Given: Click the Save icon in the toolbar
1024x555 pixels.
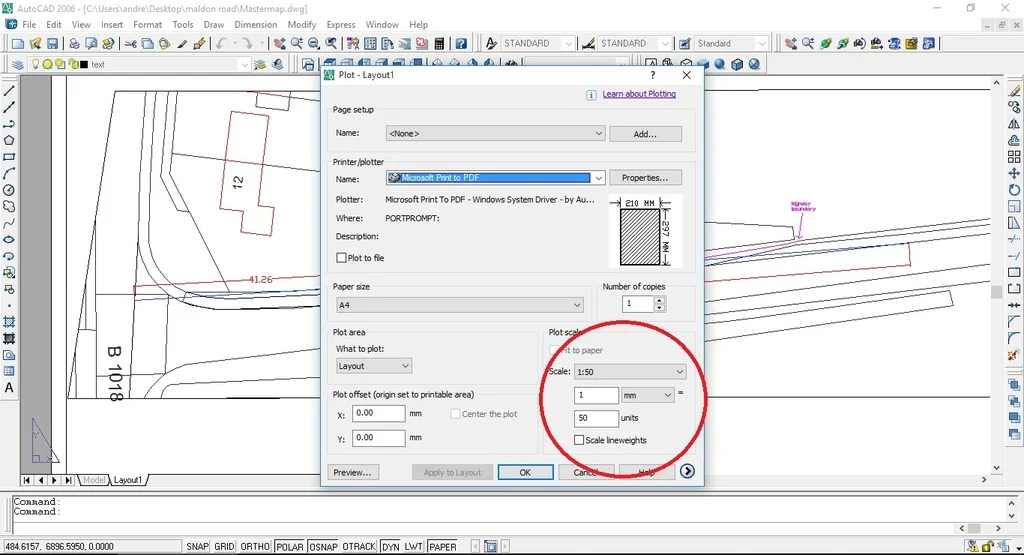Looking at the screenshot, I should click(52, 44).
